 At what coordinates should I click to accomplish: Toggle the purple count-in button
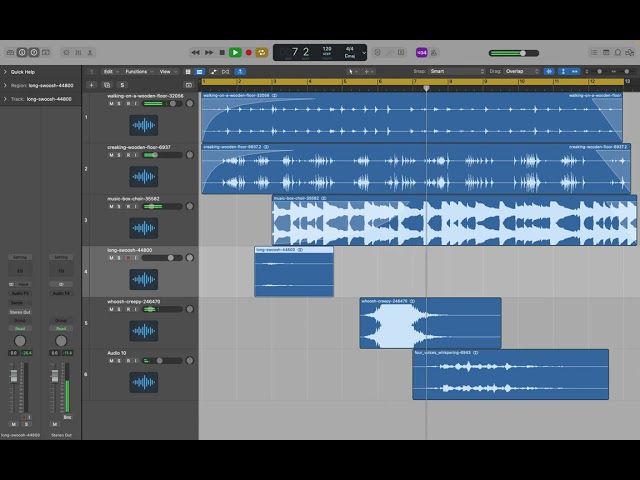click(x=422, y=53)
